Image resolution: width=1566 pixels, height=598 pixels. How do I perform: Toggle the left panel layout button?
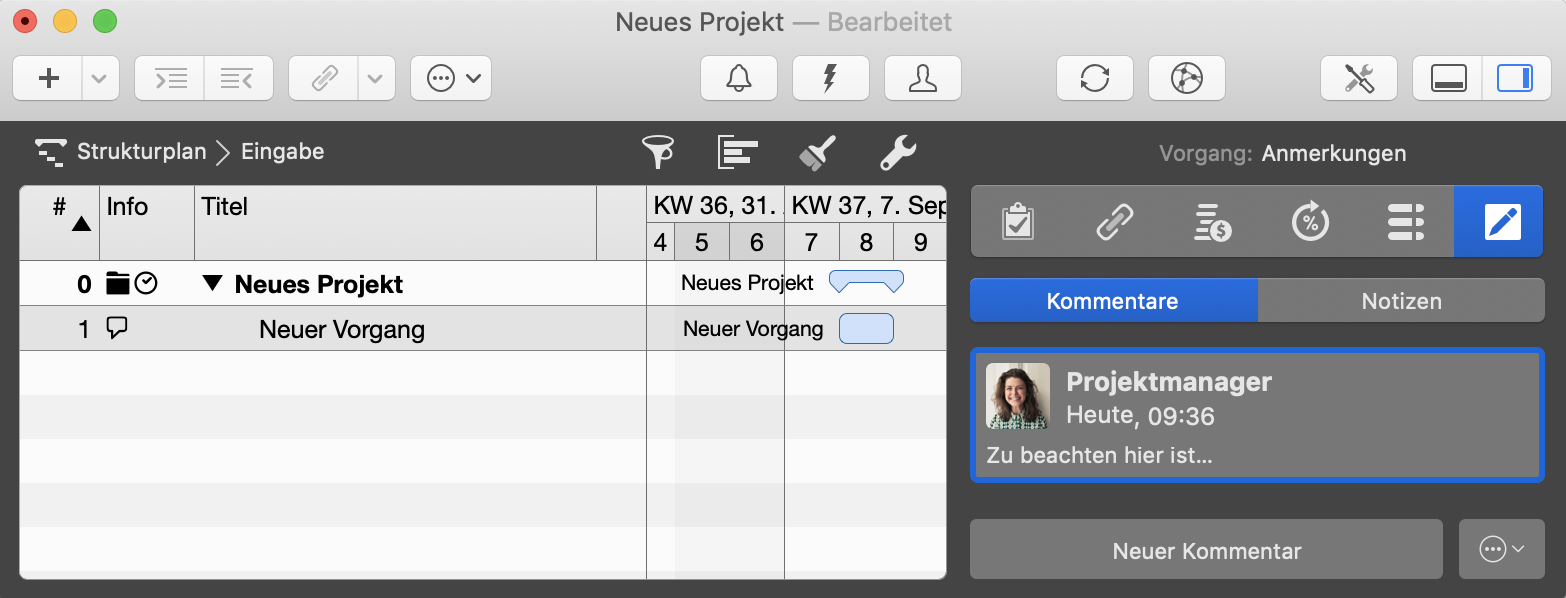(x=1446, y=77)
